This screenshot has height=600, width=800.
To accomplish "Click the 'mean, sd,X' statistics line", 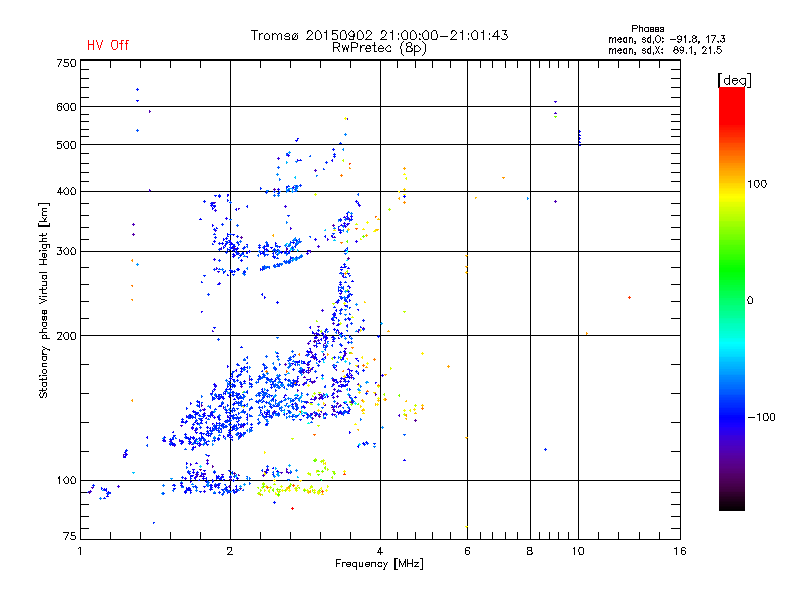I will tap(665, 50).
